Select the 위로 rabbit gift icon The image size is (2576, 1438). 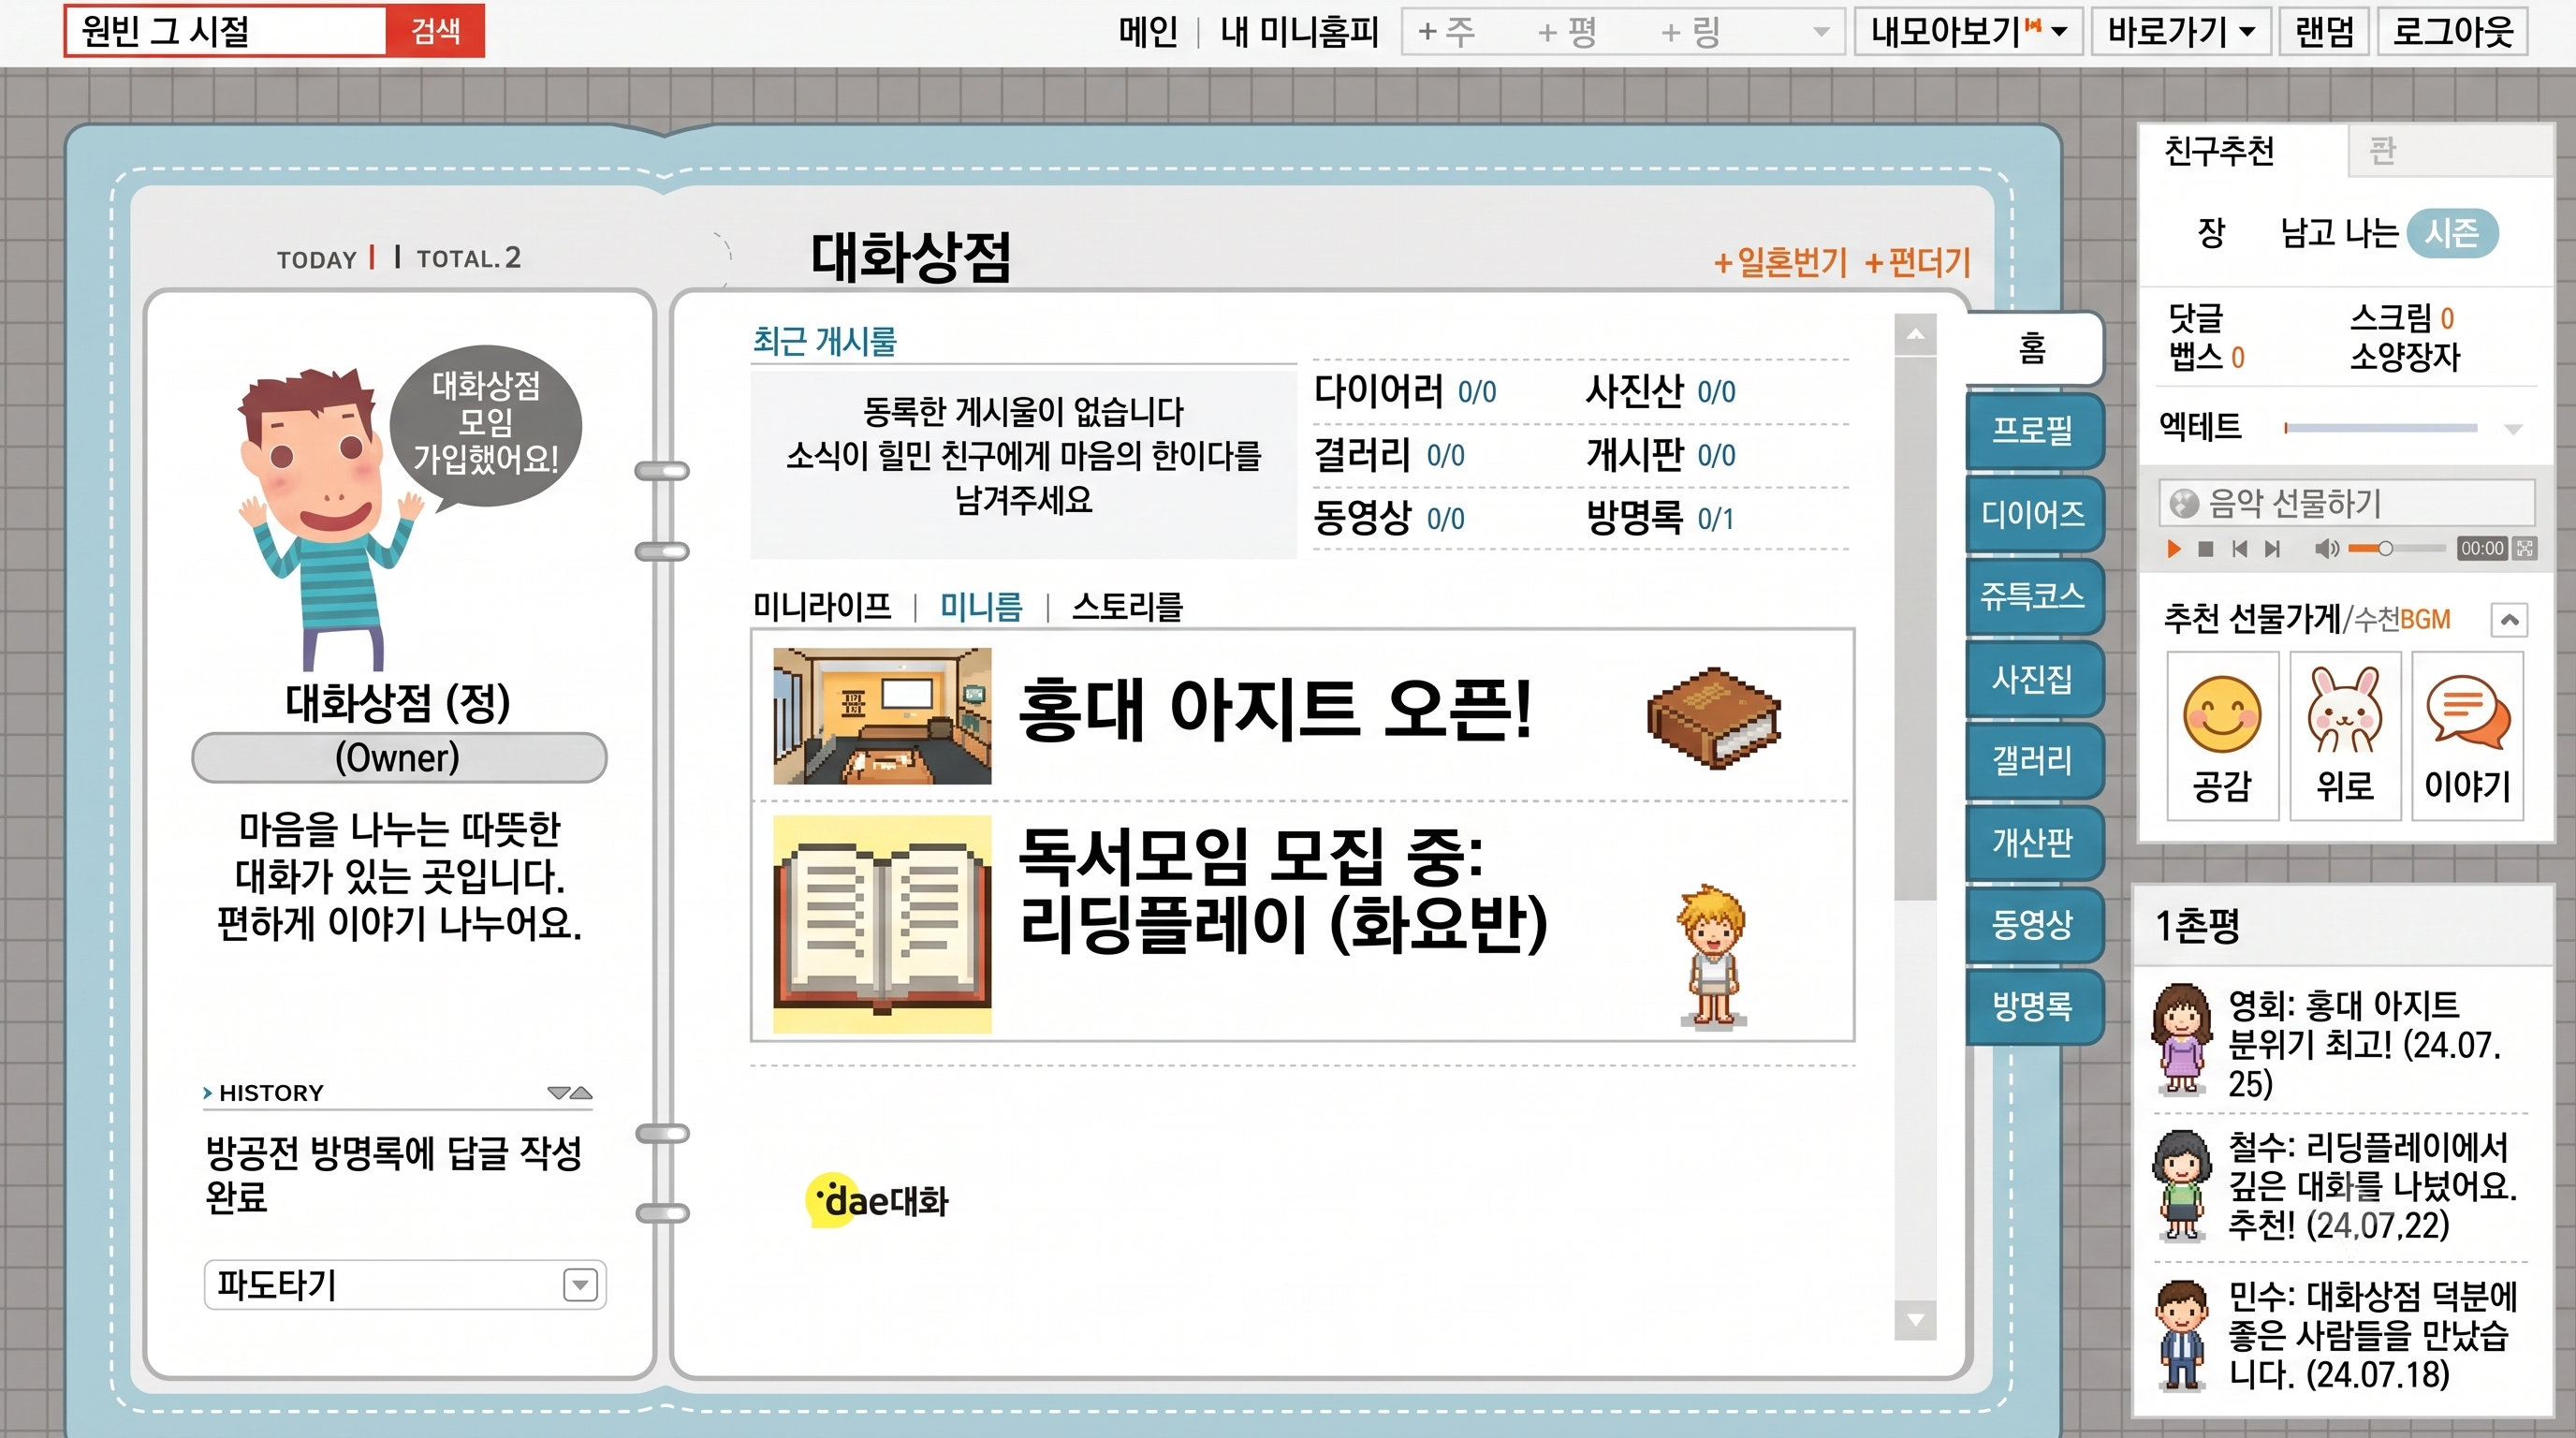2345,736
